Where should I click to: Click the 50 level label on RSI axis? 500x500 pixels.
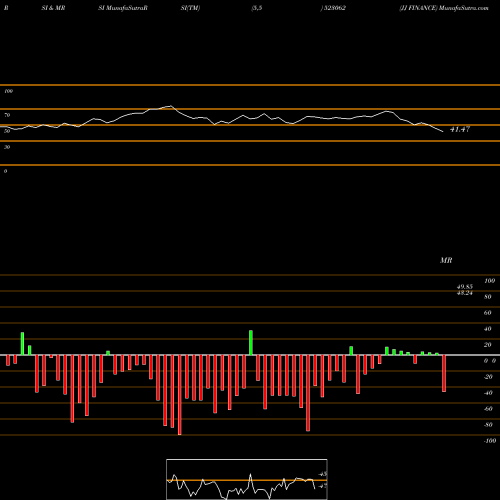tap(7, 131)
